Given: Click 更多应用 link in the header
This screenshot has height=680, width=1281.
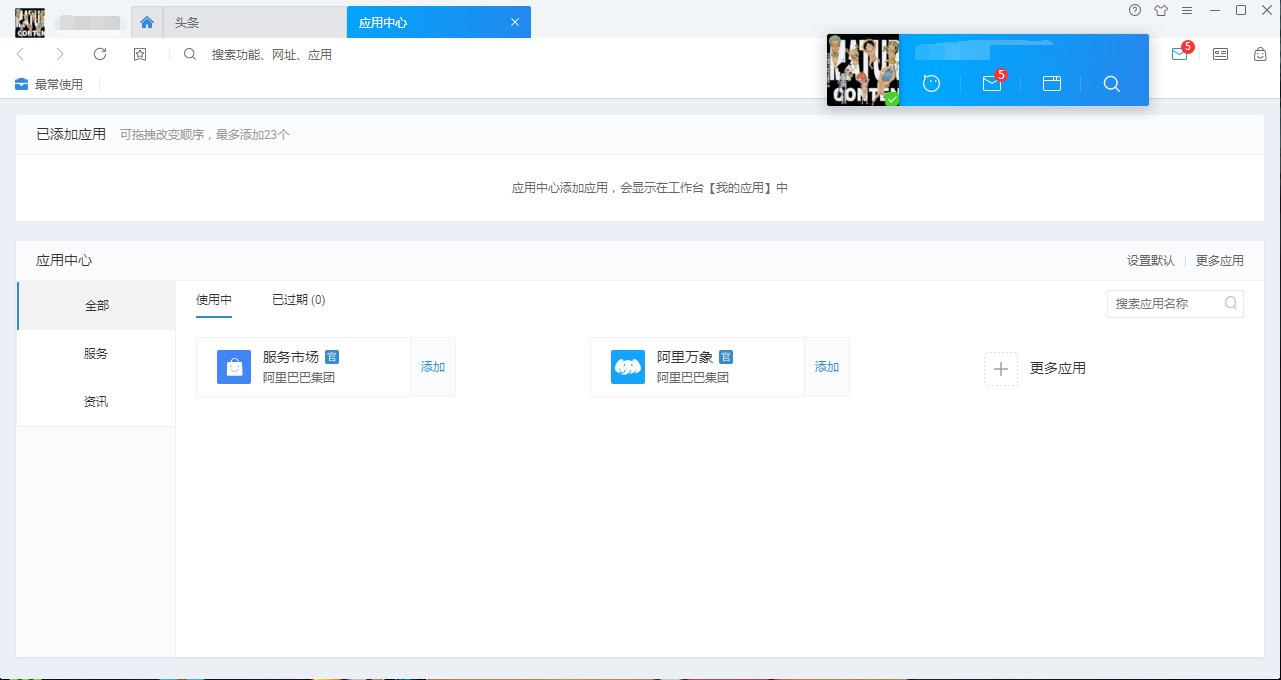Looking at the screenshot, I should point(1220,260).
